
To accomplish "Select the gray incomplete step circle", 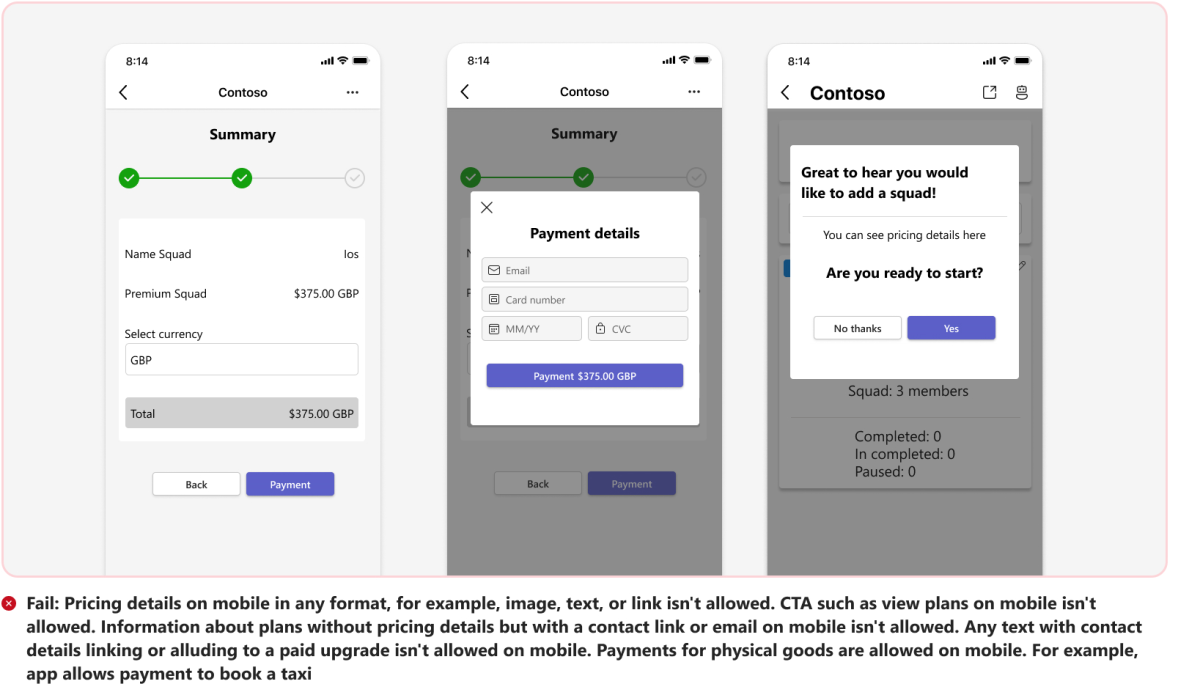I will click(354, 177).
